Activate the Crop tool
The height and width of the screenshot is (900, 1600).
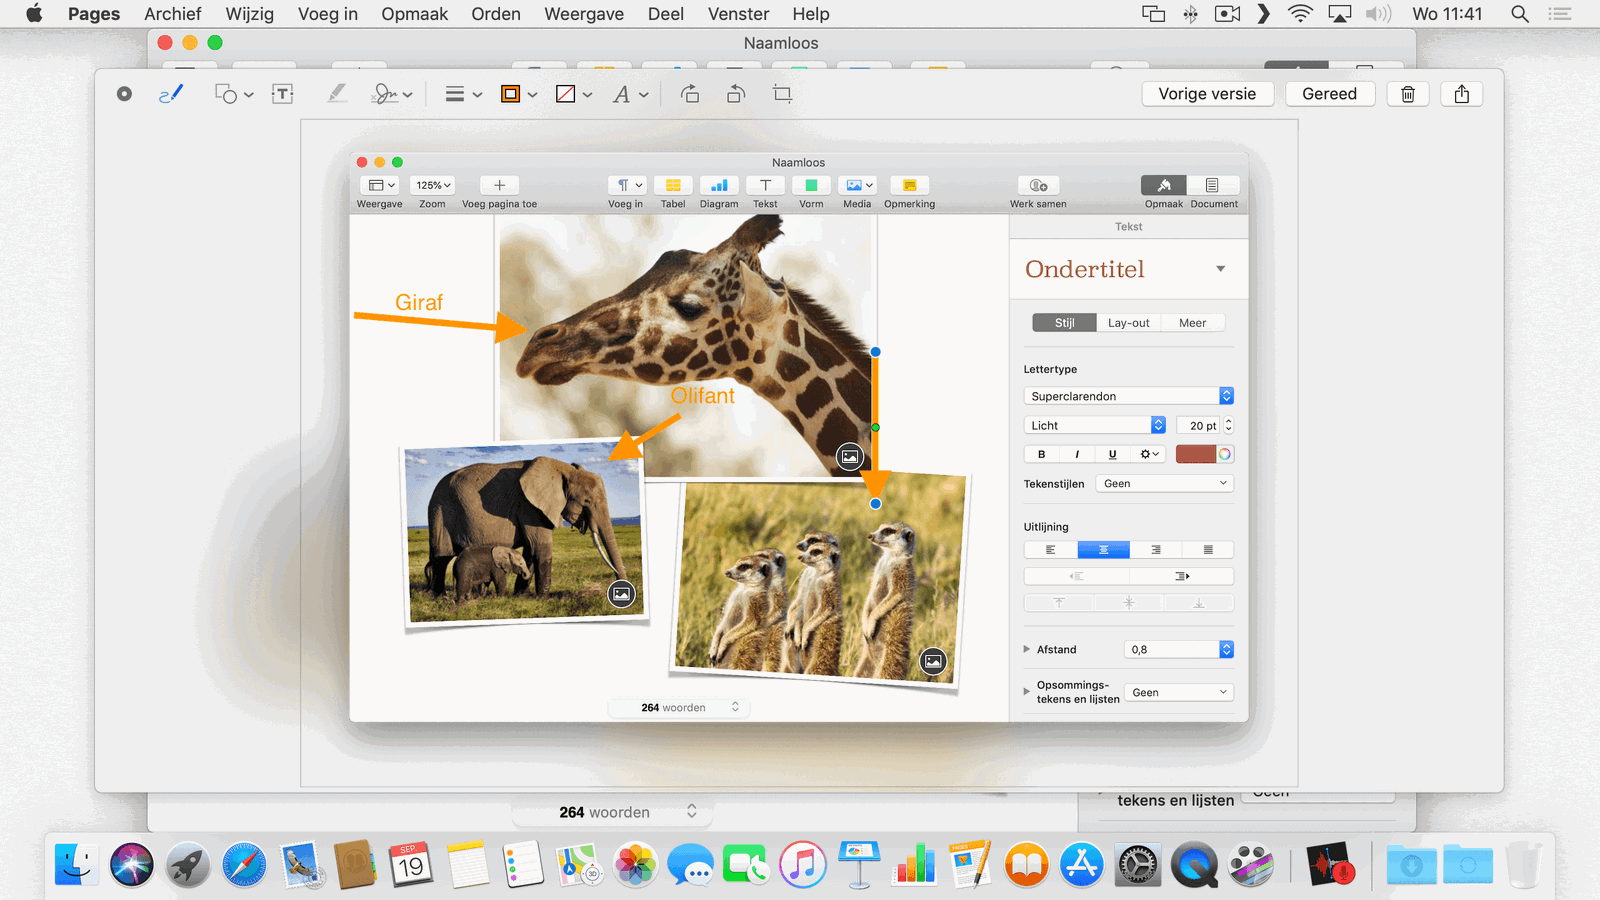coord(782,94)
